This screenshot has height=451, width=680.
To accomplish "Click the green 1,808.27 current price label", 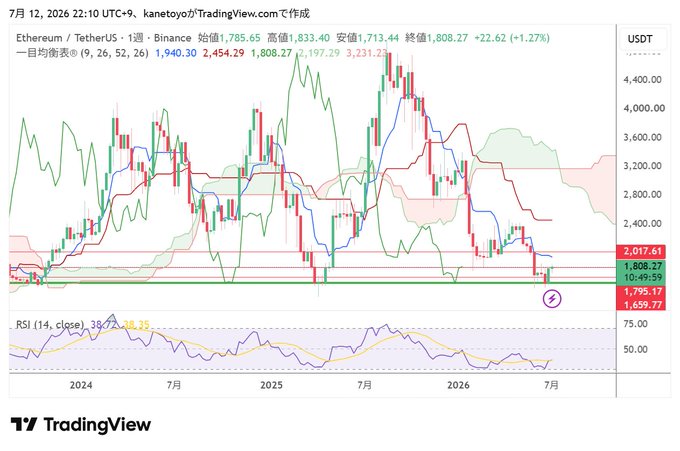I will [641, 266].
